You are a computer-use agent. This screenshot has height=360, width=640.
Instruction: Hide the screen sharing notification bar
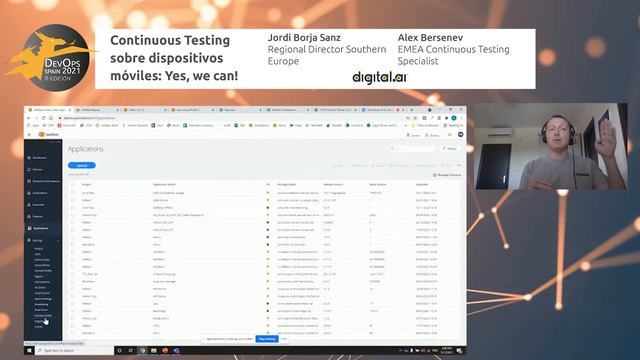tap(284, 339)
